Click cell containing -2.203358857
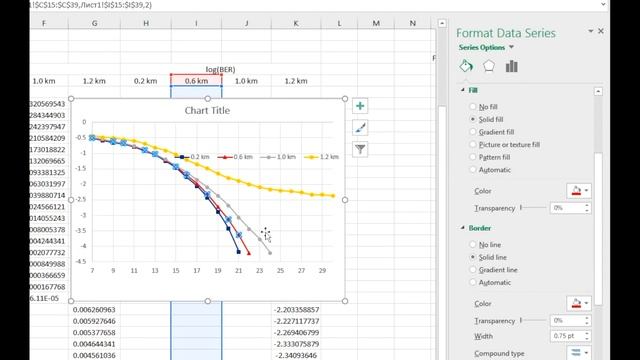 click(296, 310)
